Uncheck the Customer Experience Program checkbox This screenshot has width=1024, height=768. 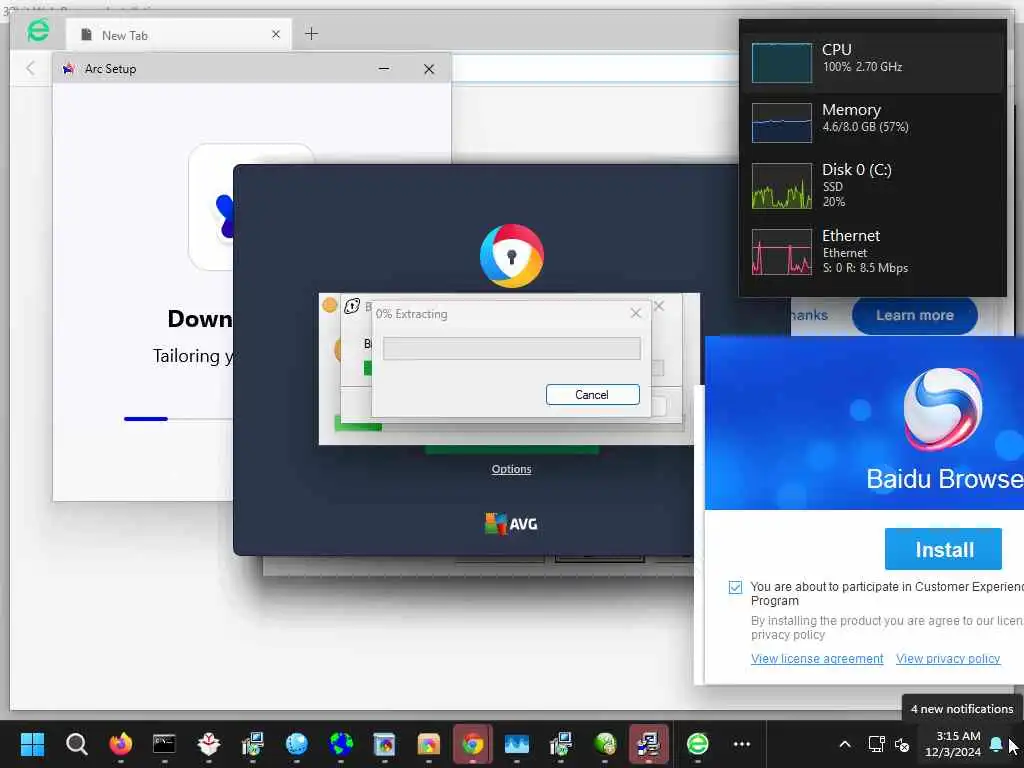click(x=735, y=587)
